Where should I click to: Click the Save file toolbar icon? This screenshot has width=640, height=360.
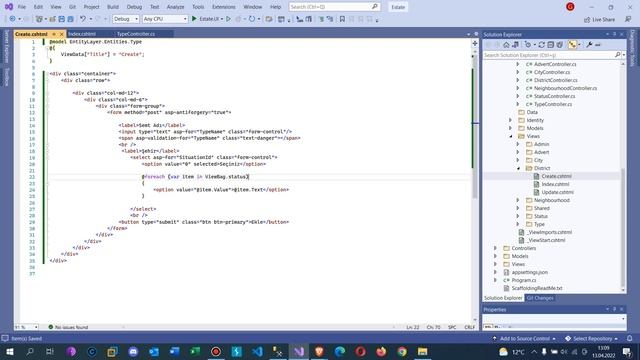point(61,19)
